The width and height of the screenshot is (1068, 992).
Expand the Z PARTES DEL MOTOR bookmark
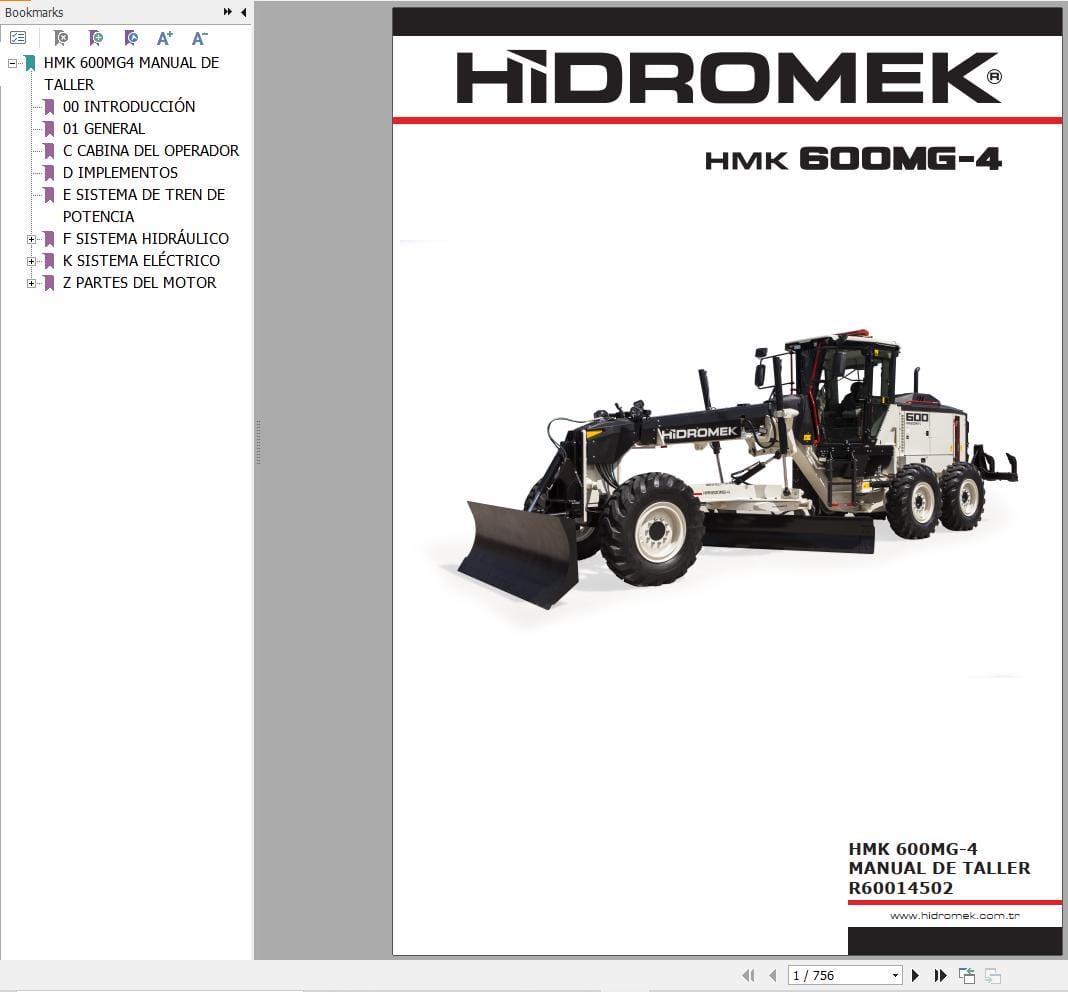(x=31, y=283)
